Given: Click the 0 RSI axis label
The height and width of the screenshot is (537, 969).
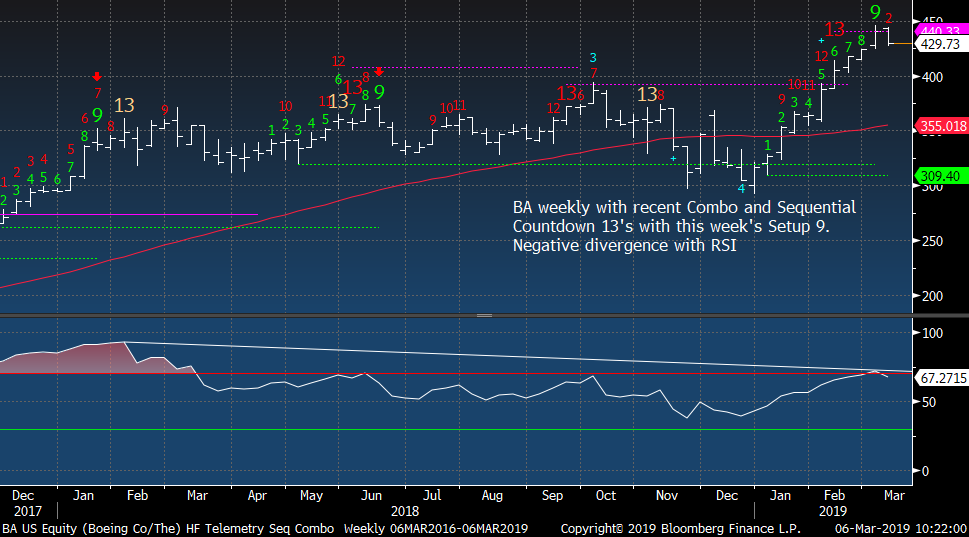Looking at the screenshot, I should 925,471.
